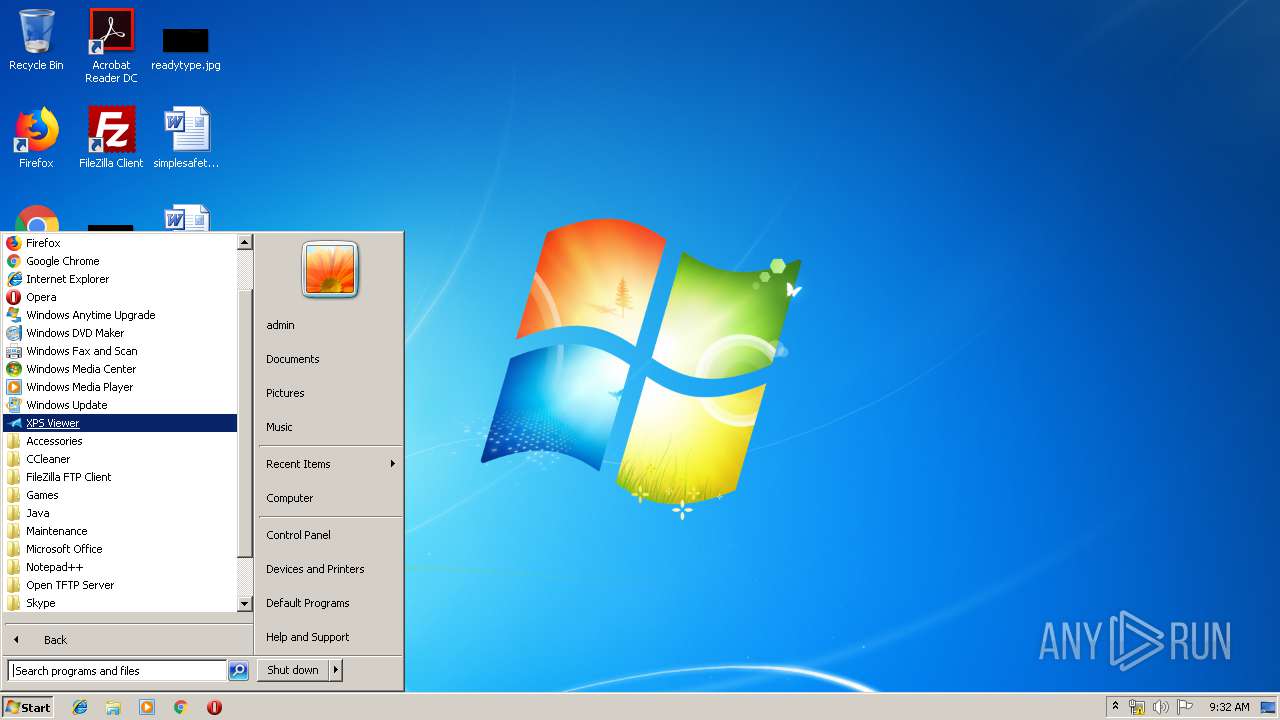The width and height of the screenshot is (1280, 720).
Task: Open Windows Anytime Upgrade
Action: click(x=120, y=315)
